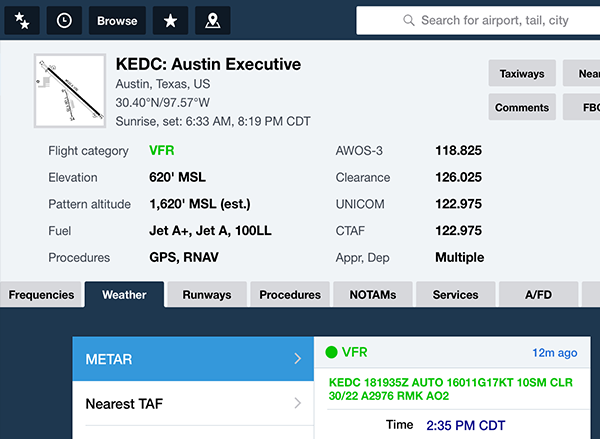Open the Procedures tab
600x439 pixels.
coord(290,295)
